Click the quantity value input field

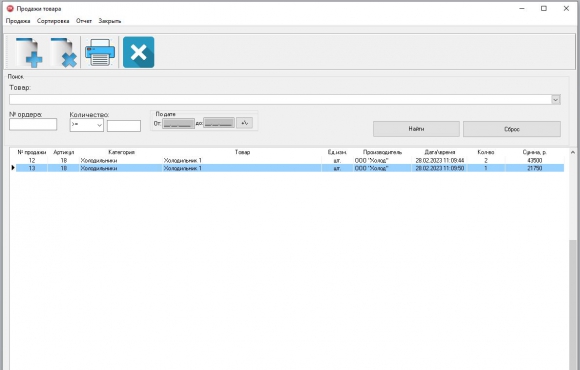tap(124, 126)
